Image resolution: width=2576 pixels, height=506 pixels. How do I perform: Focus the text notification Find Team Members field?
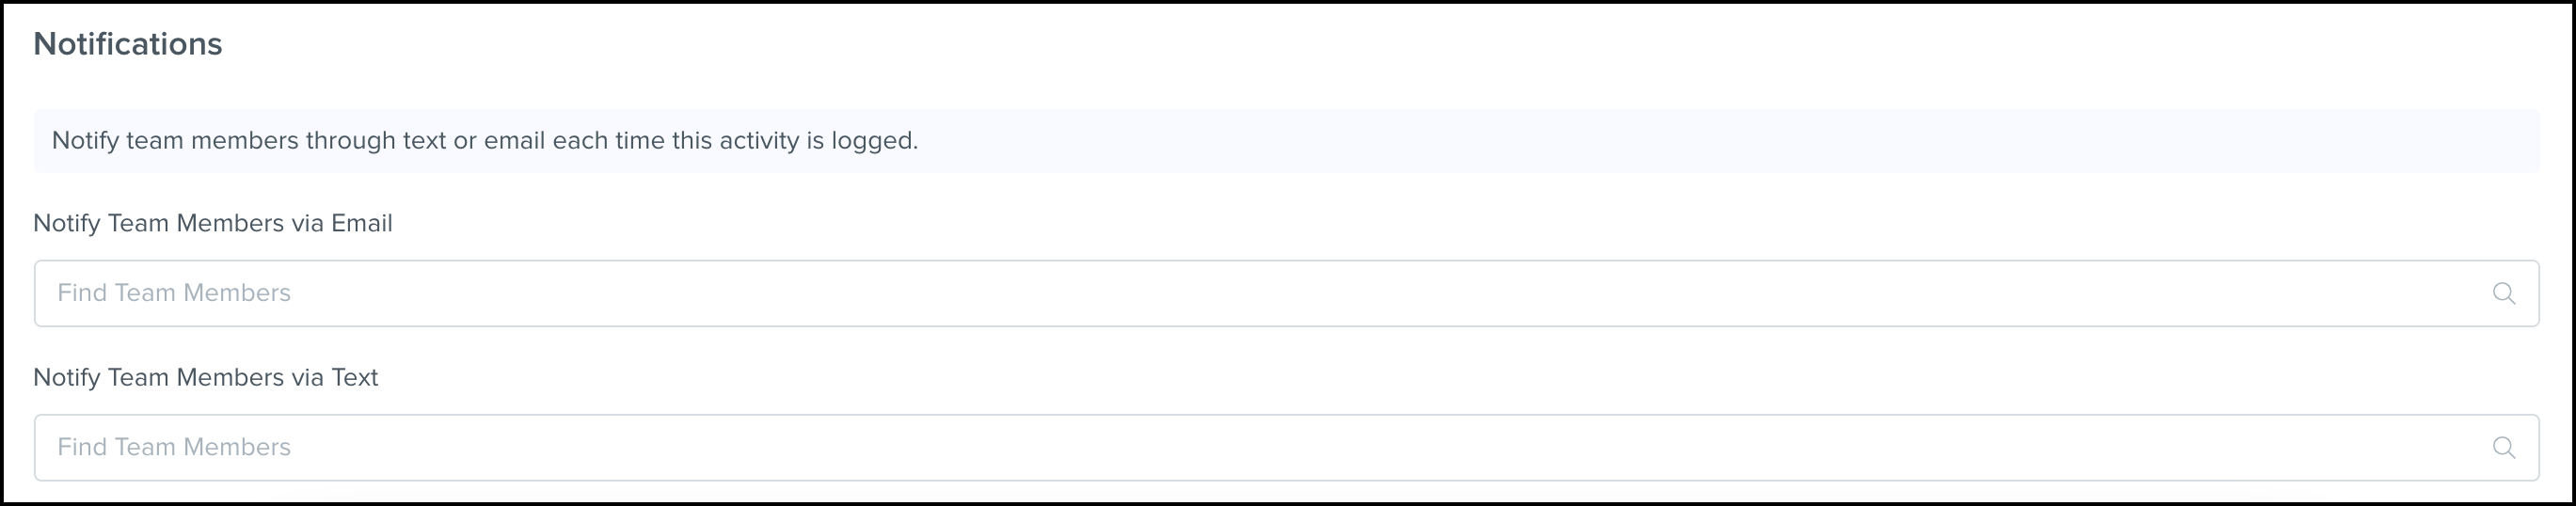pyautogui.click(x=1286, y=447)
